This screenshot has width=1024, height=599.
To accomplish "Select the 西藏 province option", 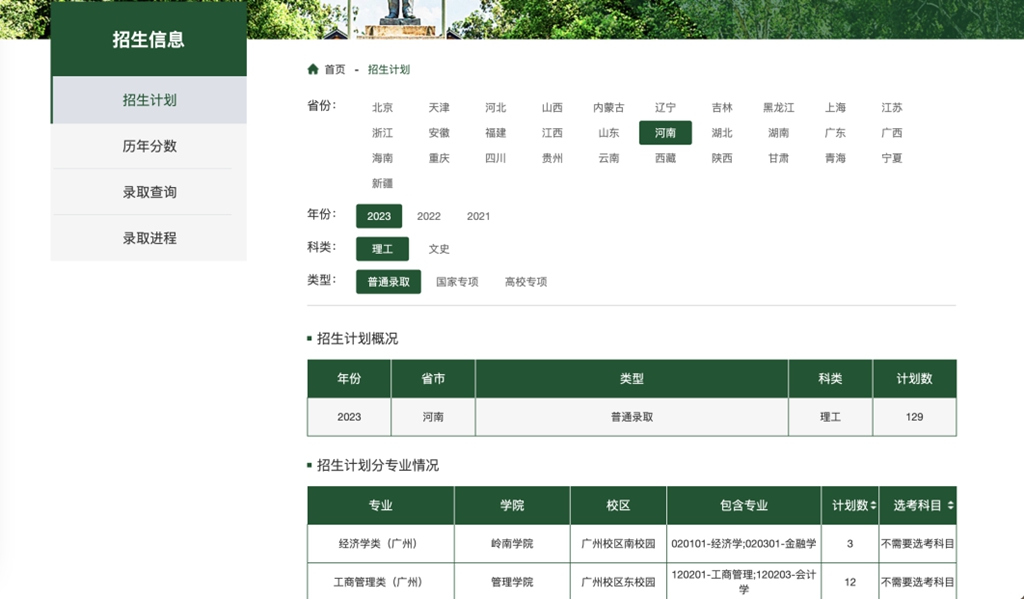I will click(665, 158).
